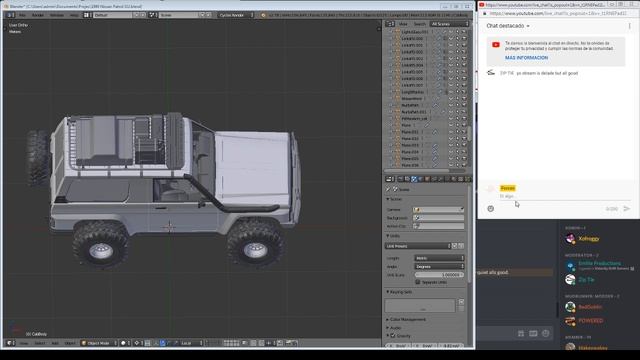Open the properties editor type icon
This screenshot has width=640, height=360.
(390, 179)
